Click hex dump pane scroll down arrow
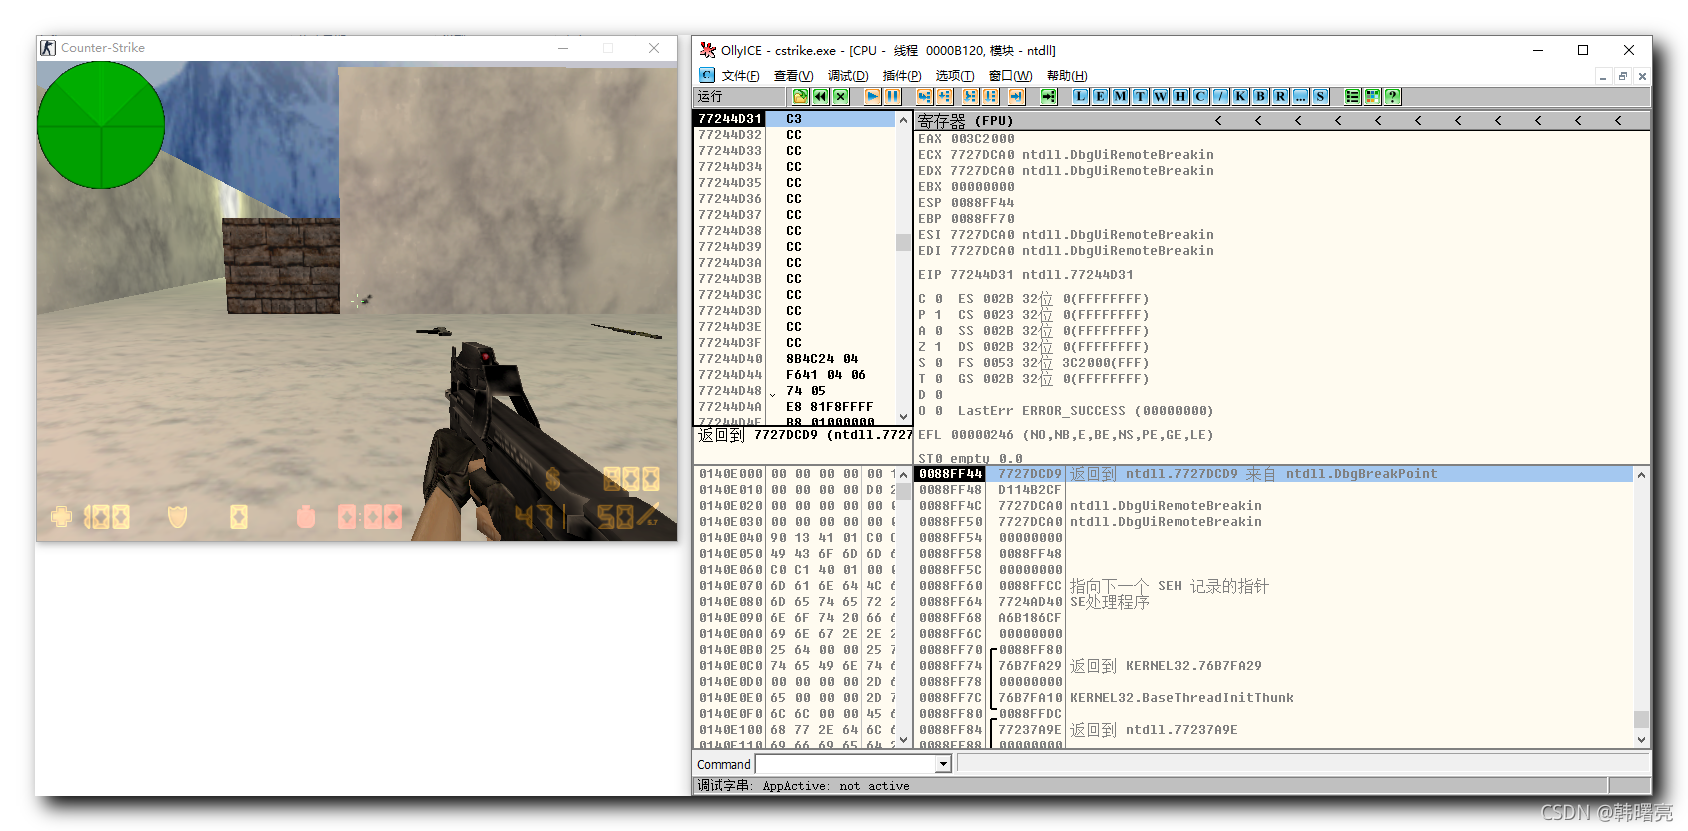1688x831 pixels. click(x=904, y=739)
